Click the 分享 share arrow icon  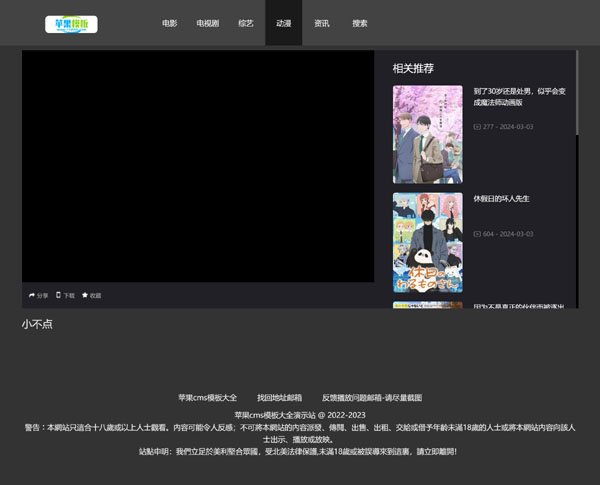pos(32,296)
